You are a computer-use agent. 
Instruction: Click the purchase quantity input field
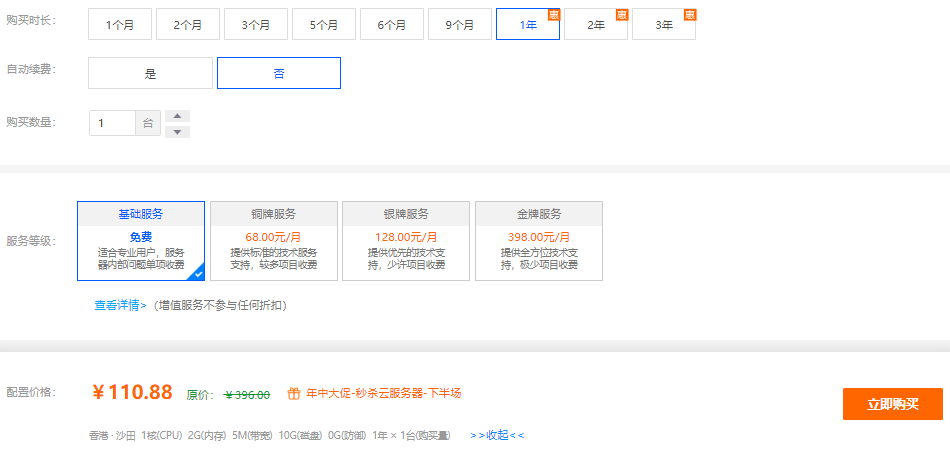click(x=112, y=123)
